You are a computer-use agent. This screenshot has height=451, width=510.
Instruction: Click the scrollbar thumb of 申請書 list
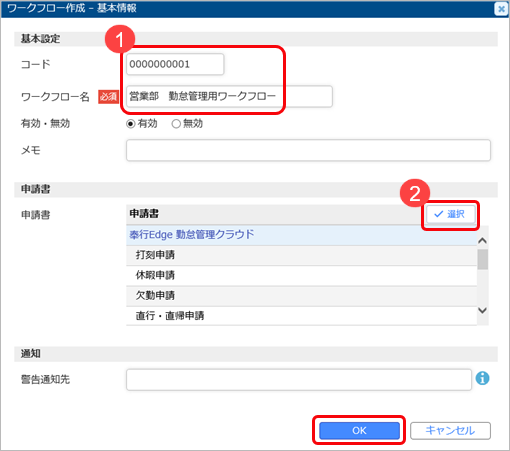tap(482, 259)
